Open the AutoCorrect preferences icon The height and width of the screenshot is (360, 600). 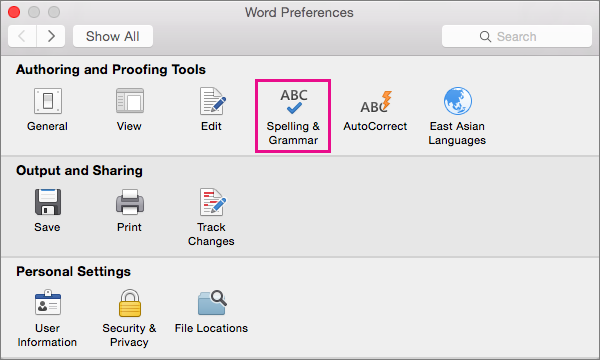(376, 102)
